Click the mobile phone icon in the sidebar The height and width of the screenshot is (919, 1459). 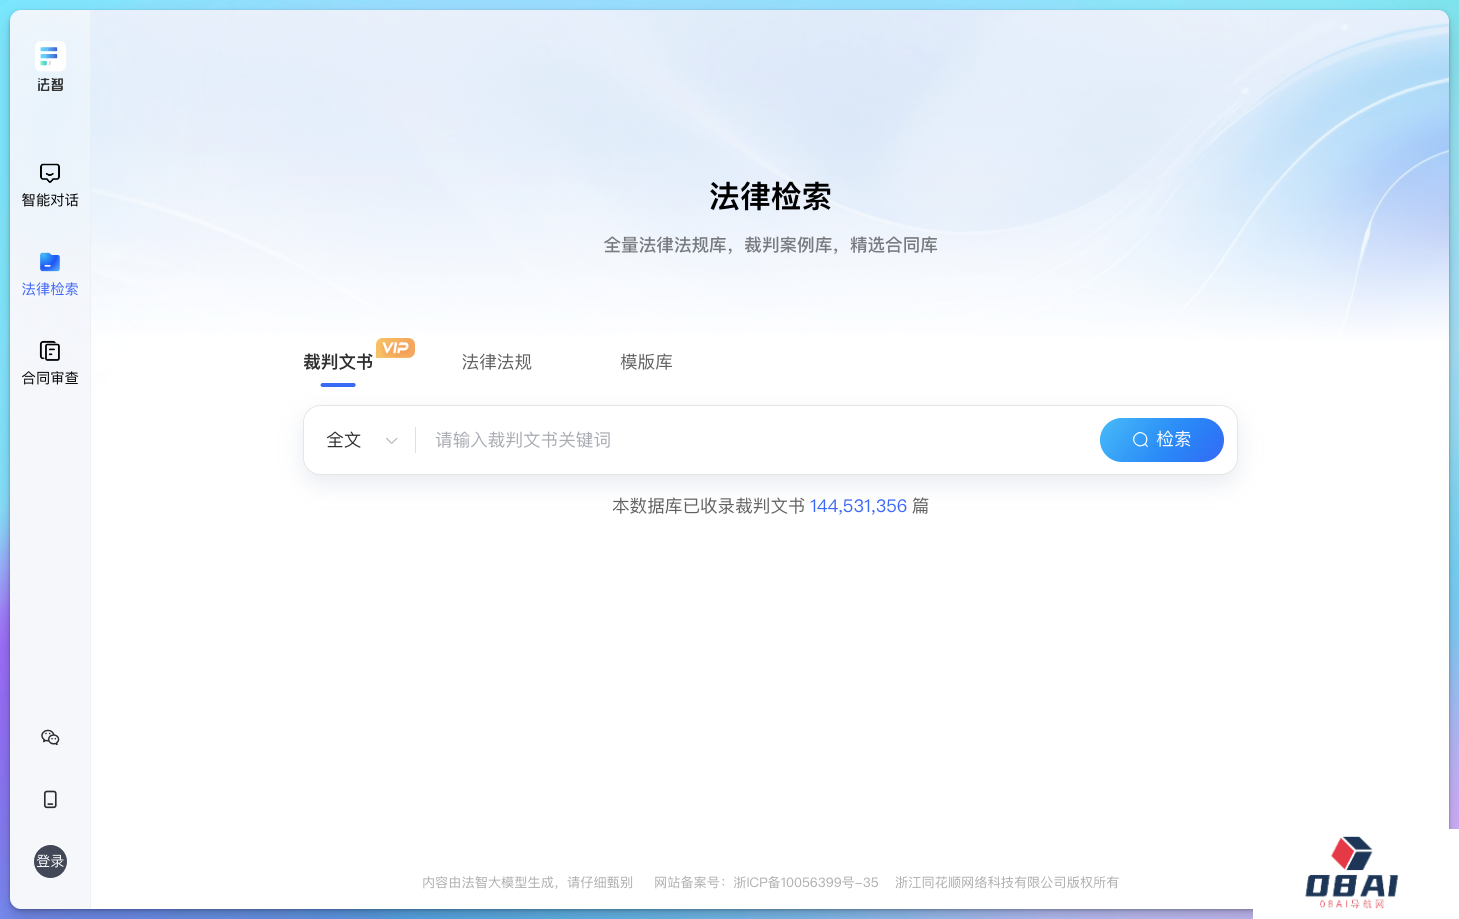coord(50,799)
